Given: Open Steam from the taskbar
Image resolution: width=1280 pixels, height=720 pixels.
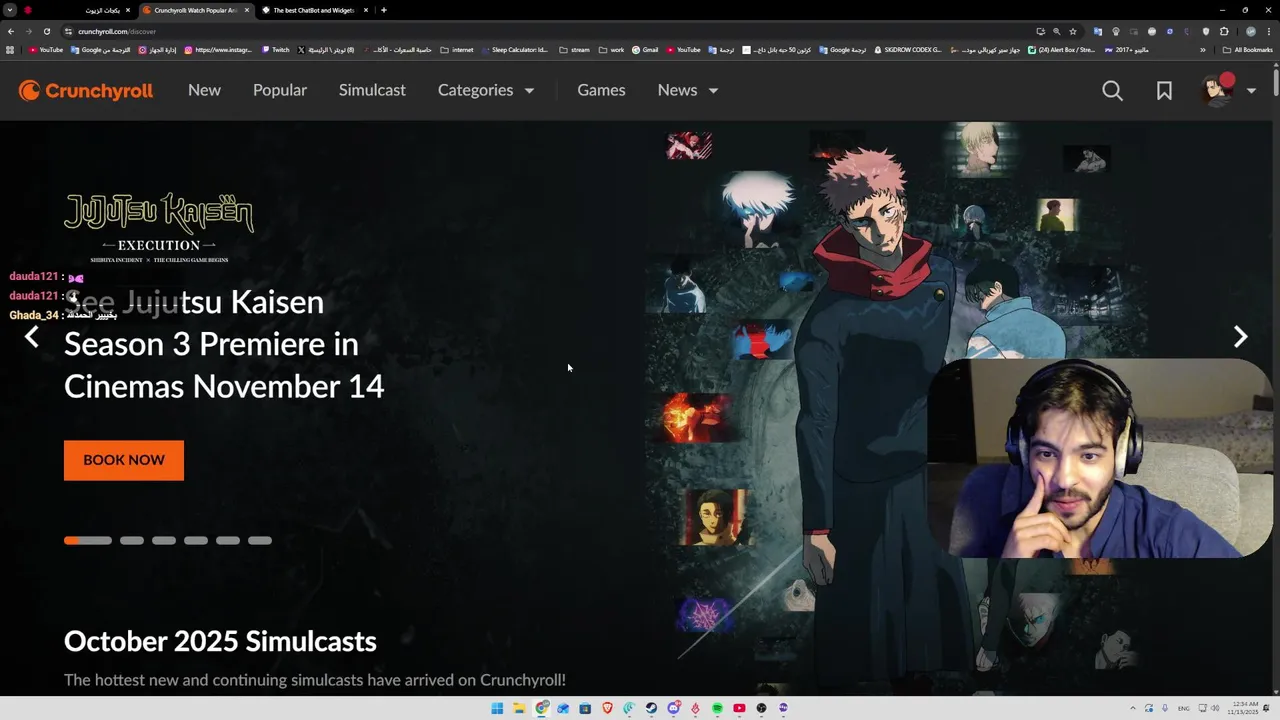Looking at the screenshot, I should coord(651,708).
